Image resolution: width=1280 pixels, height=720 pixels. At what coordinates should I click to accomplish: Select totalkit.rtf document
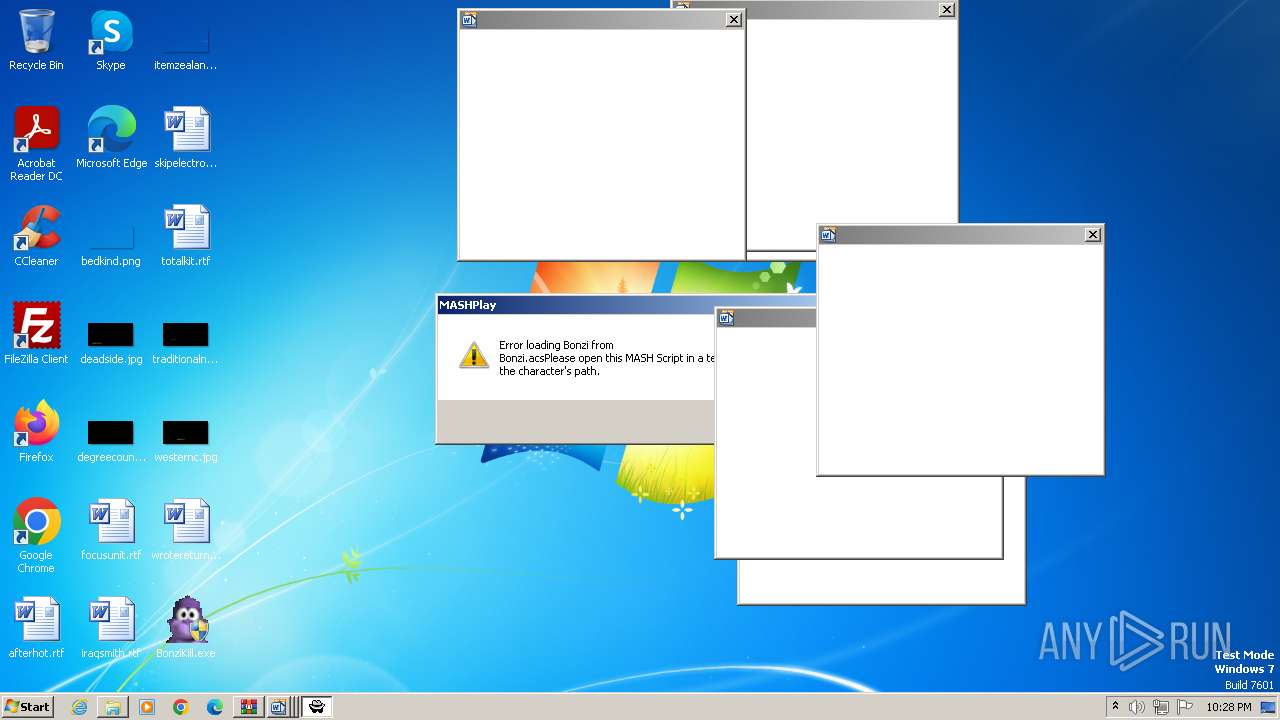tap(185, 236)
